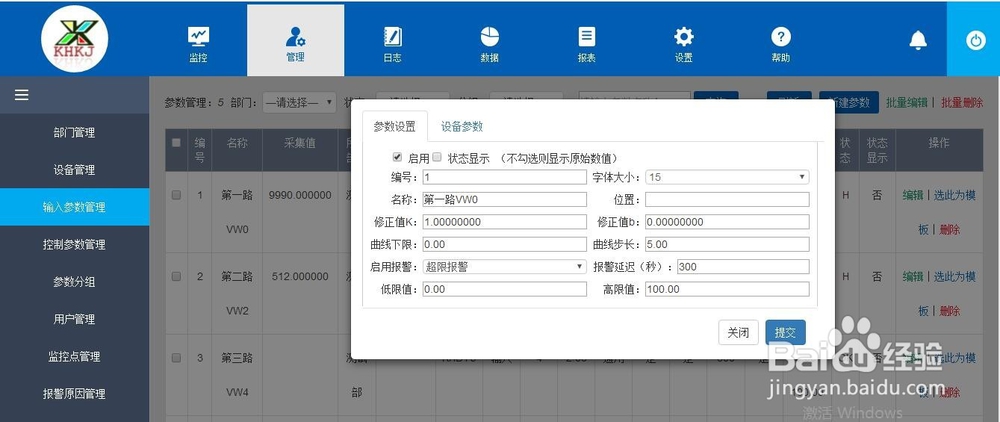Click 删除 link for row 1
The height and width of the screenshot is (422, 1000).
[950, 229]
